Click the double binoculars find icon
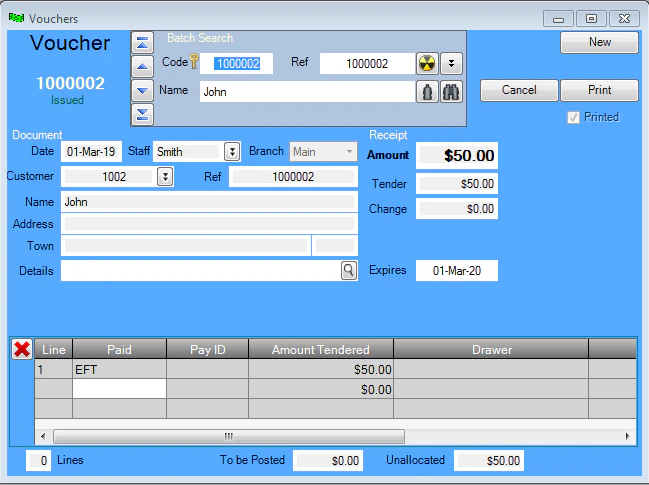649x485 pixels. 451,91
